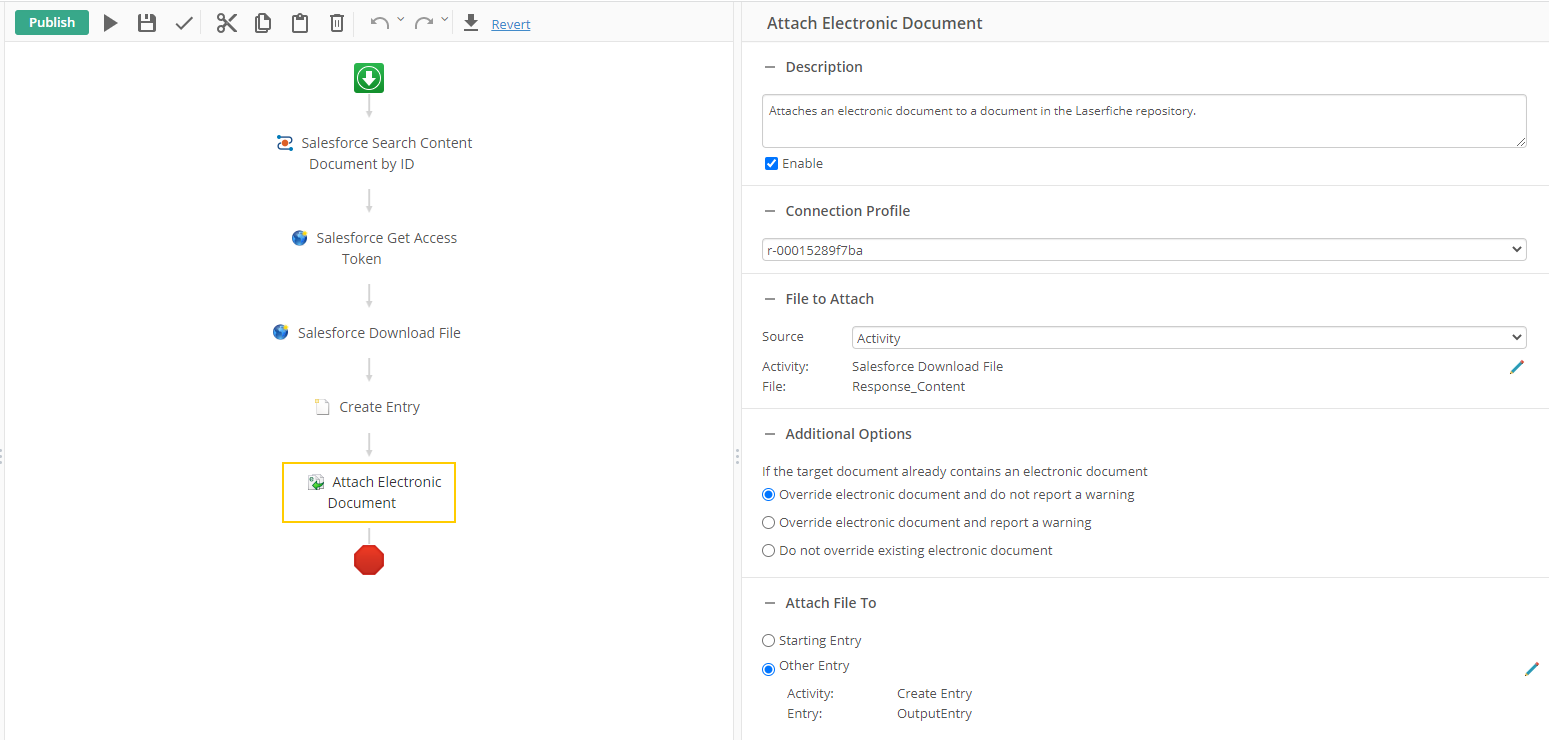This screenshot has width=1549, height=740.
Task: Click the globe icon beside Salesforce Download File
Action: [281, 332]
